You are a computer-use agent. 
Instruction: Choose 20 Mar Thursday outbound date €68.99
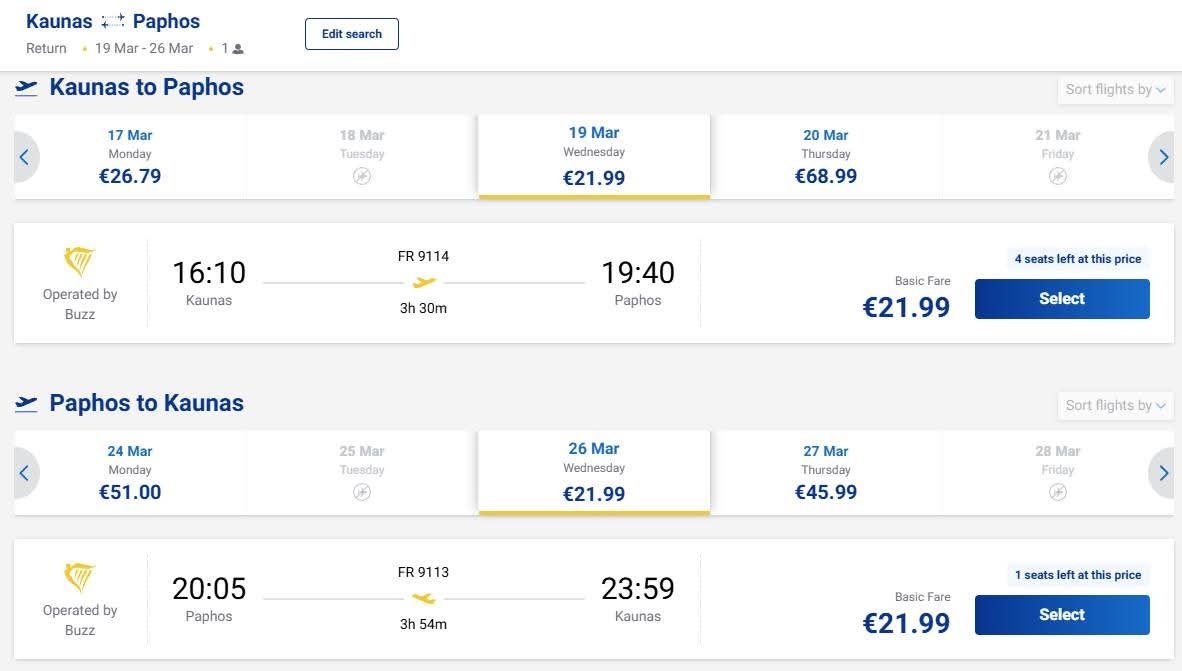pos(825,157)
